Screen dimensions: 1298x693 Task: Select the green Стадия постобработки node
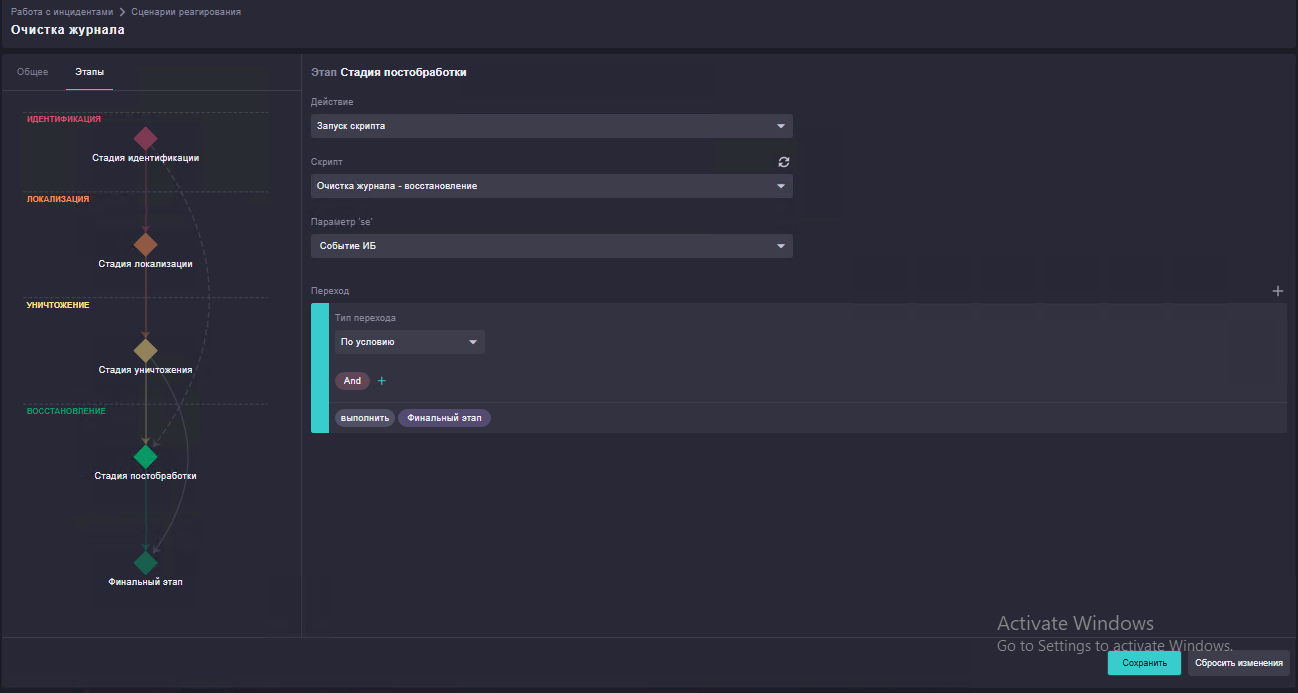146,457
